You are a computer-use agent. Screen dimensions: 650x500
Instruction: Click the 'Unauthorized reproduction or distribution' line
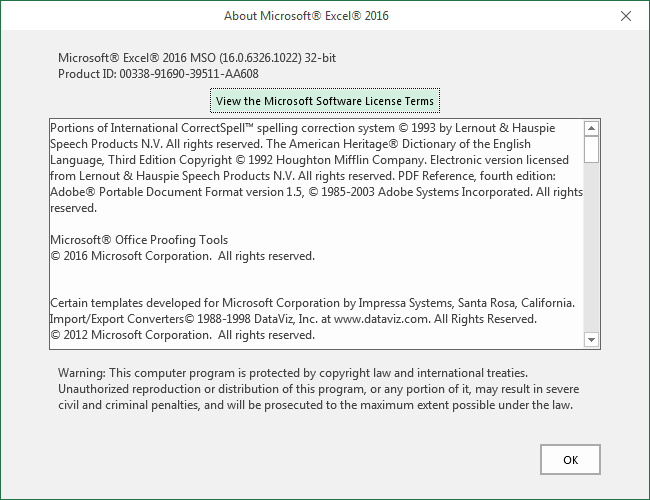click(x=318, y=389)
